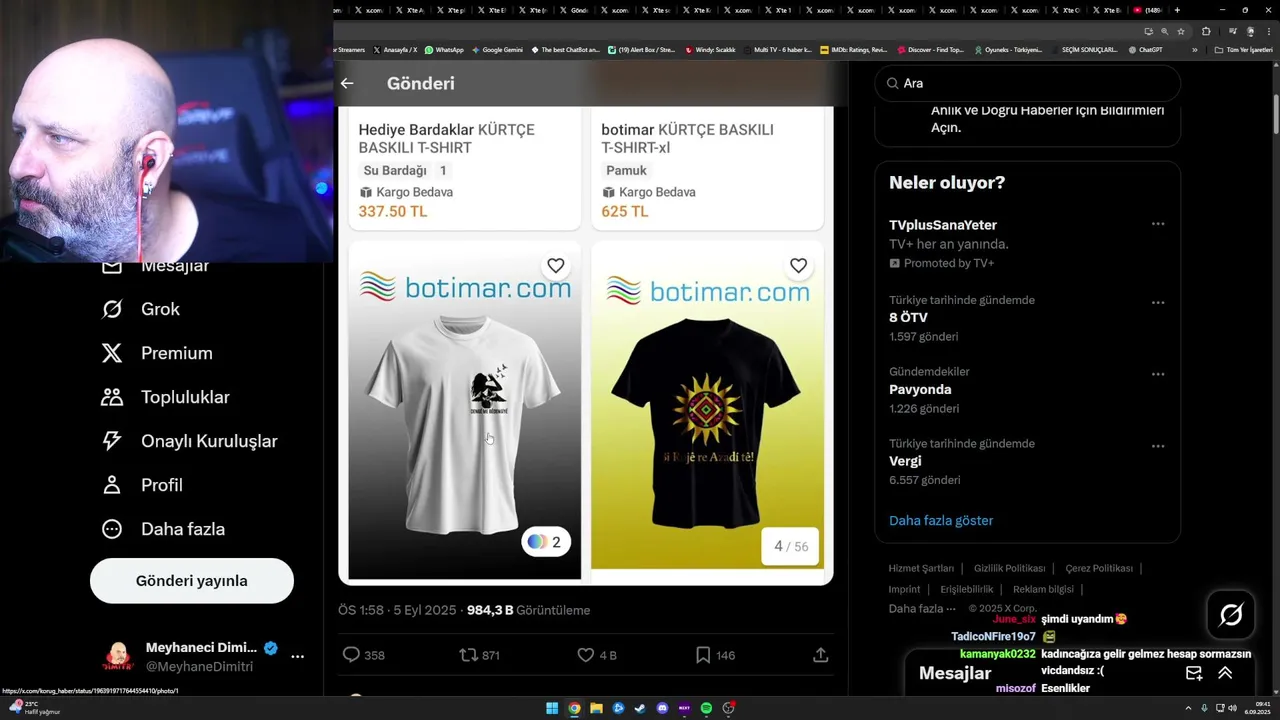The image size is (1280, 720).
Task: Open Chrome extensions puzzle icon
Action: coord(1206,31)
